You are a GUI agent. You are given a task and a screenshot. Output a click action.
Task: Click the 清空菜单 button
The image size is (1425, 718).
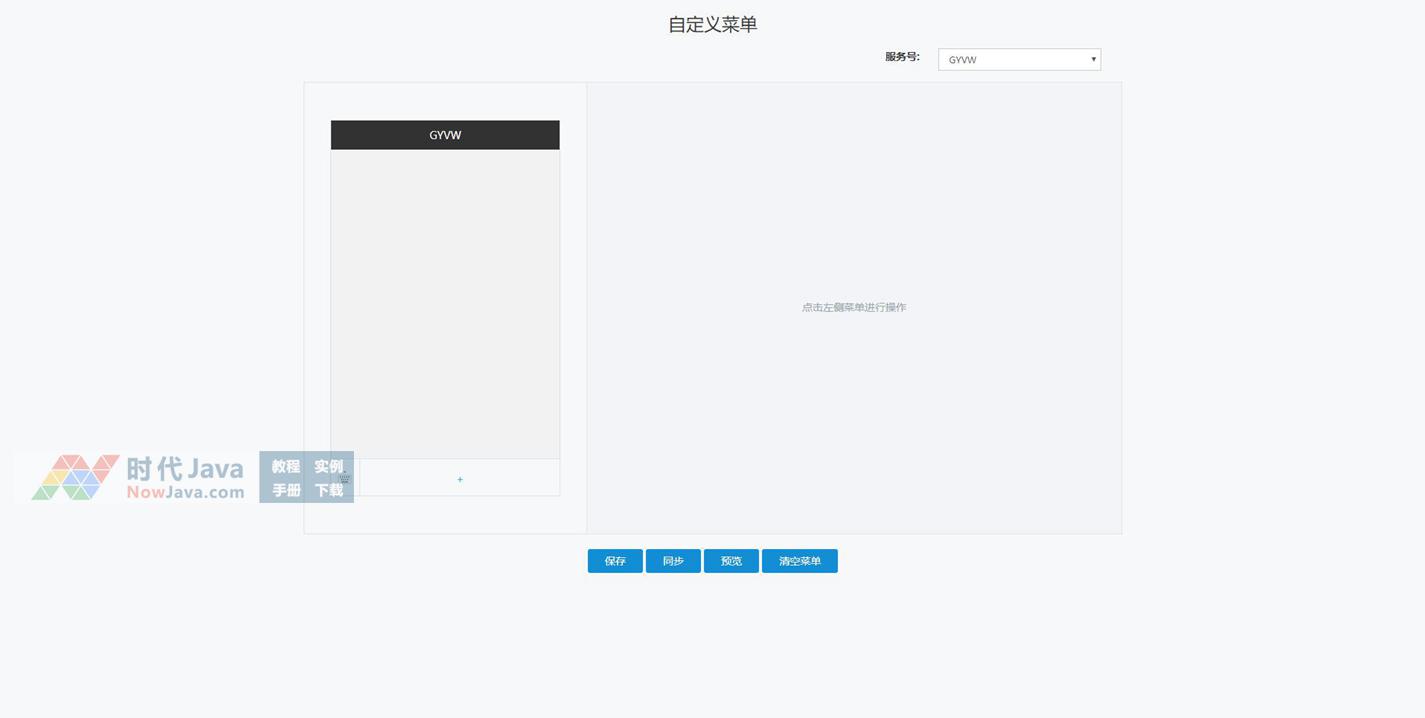[x=799, y=561]
